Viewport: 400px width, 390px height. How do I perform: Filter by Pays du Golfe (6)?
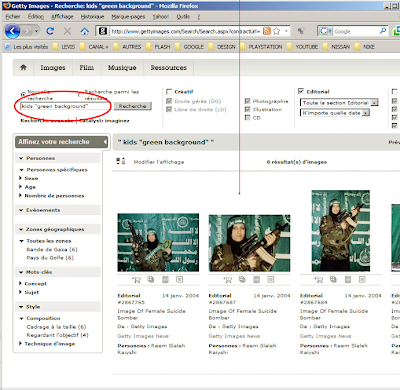50,258
